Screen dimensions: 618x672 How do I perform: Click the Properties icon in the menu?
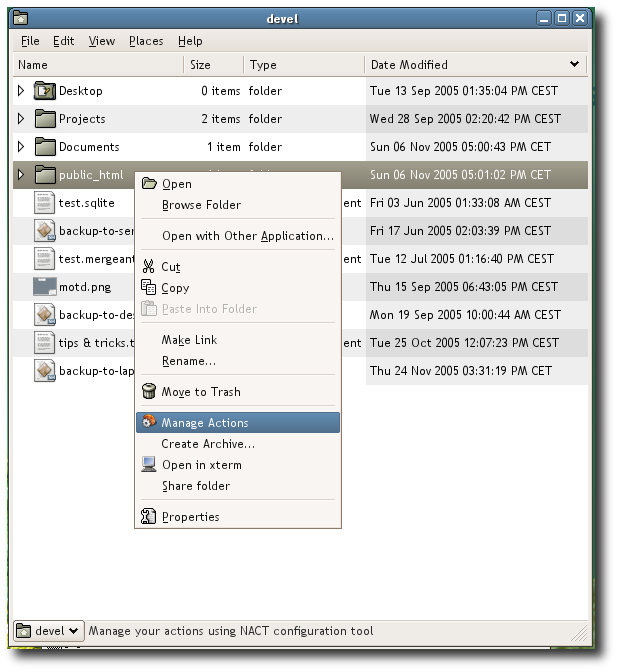pyautogui.click(x=148, y=516)
